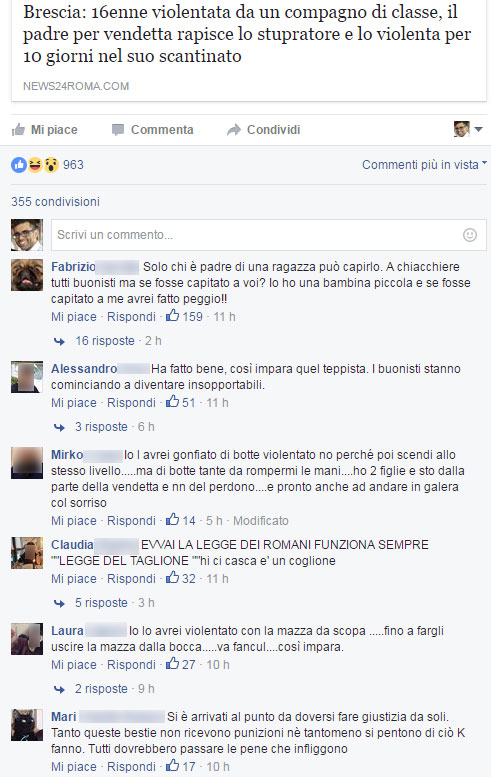Click the Condividi share arrow
Viewport: 491px width, 777px height.
point(233,130)
